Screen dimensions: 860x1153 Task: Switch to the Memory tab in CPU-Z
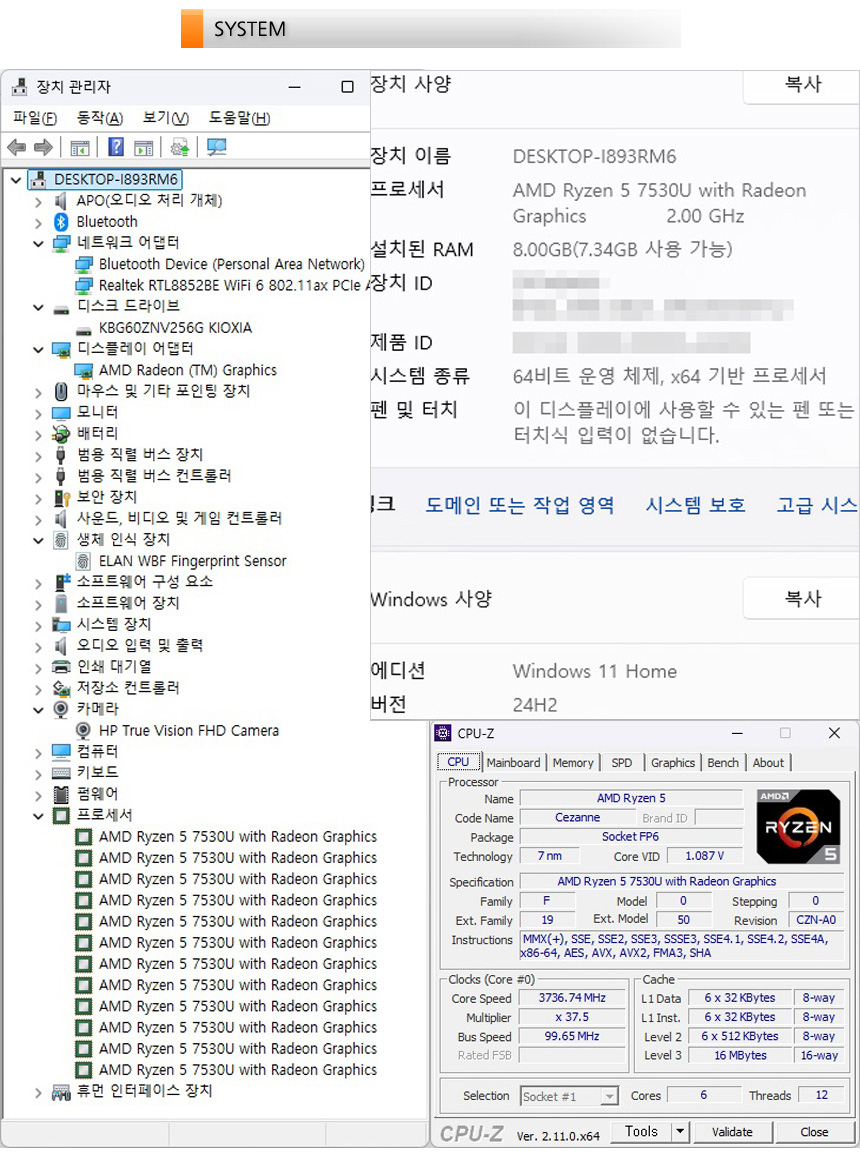pyautogui.click(x=573, y=763)
